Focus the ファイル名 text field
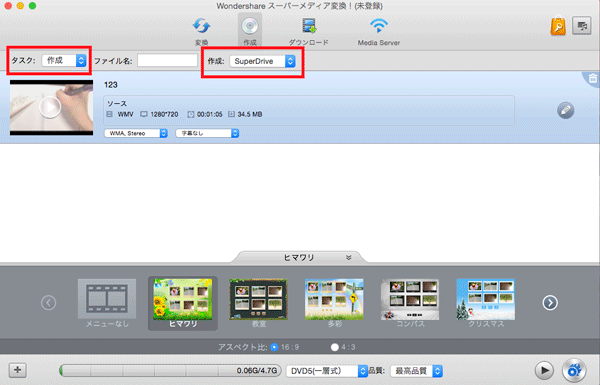 [x=167, y=60]
